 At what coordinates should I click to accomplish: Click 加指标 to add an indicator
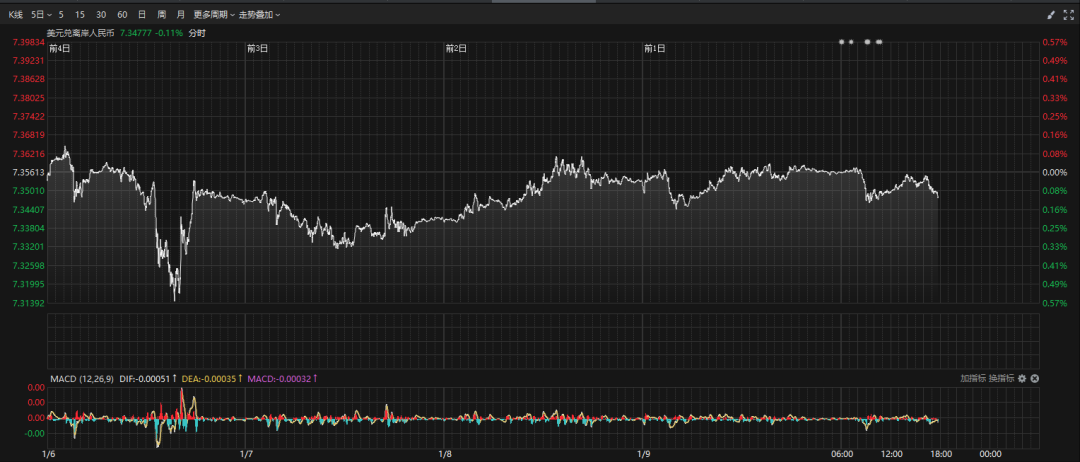pos(973,378)
